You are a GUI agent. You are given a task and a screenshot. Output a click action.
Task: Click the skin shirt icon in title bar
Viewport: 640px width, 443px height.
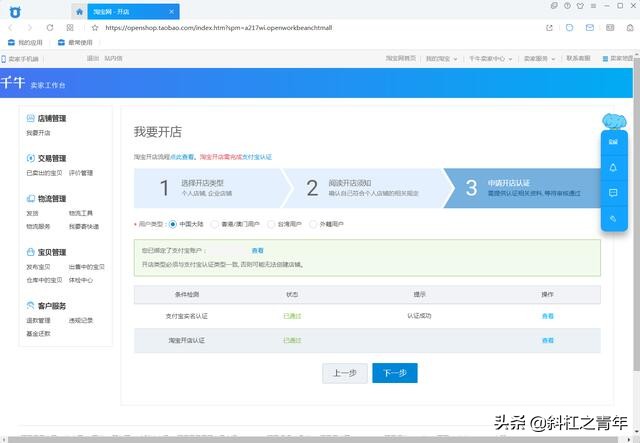(x=580, y=6)
